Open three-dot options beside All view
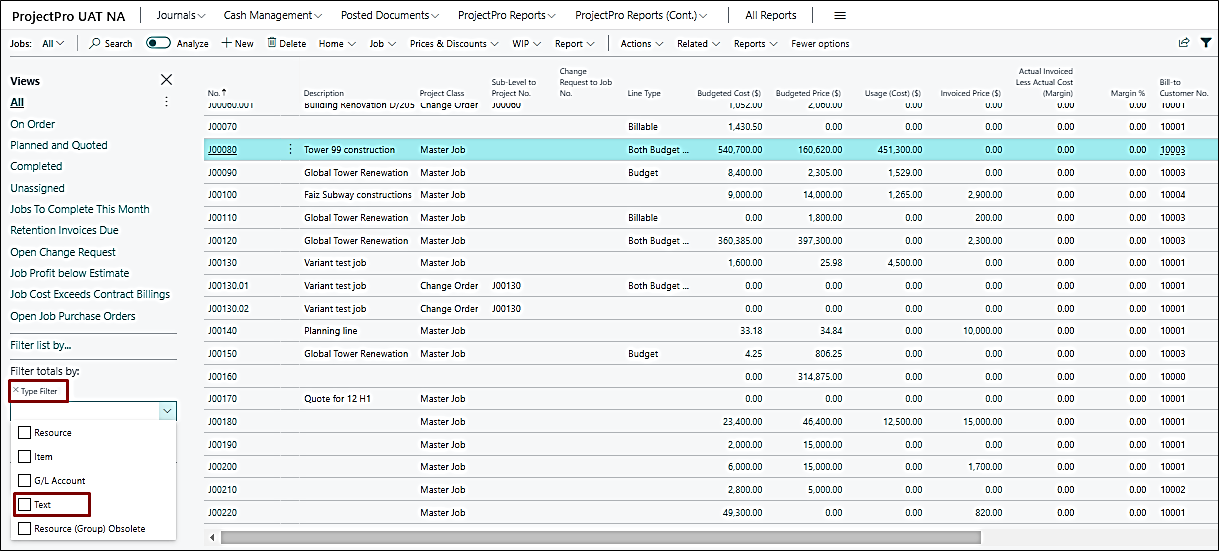The width and height of the screenshot is (1219, 551). pos(166,102)
